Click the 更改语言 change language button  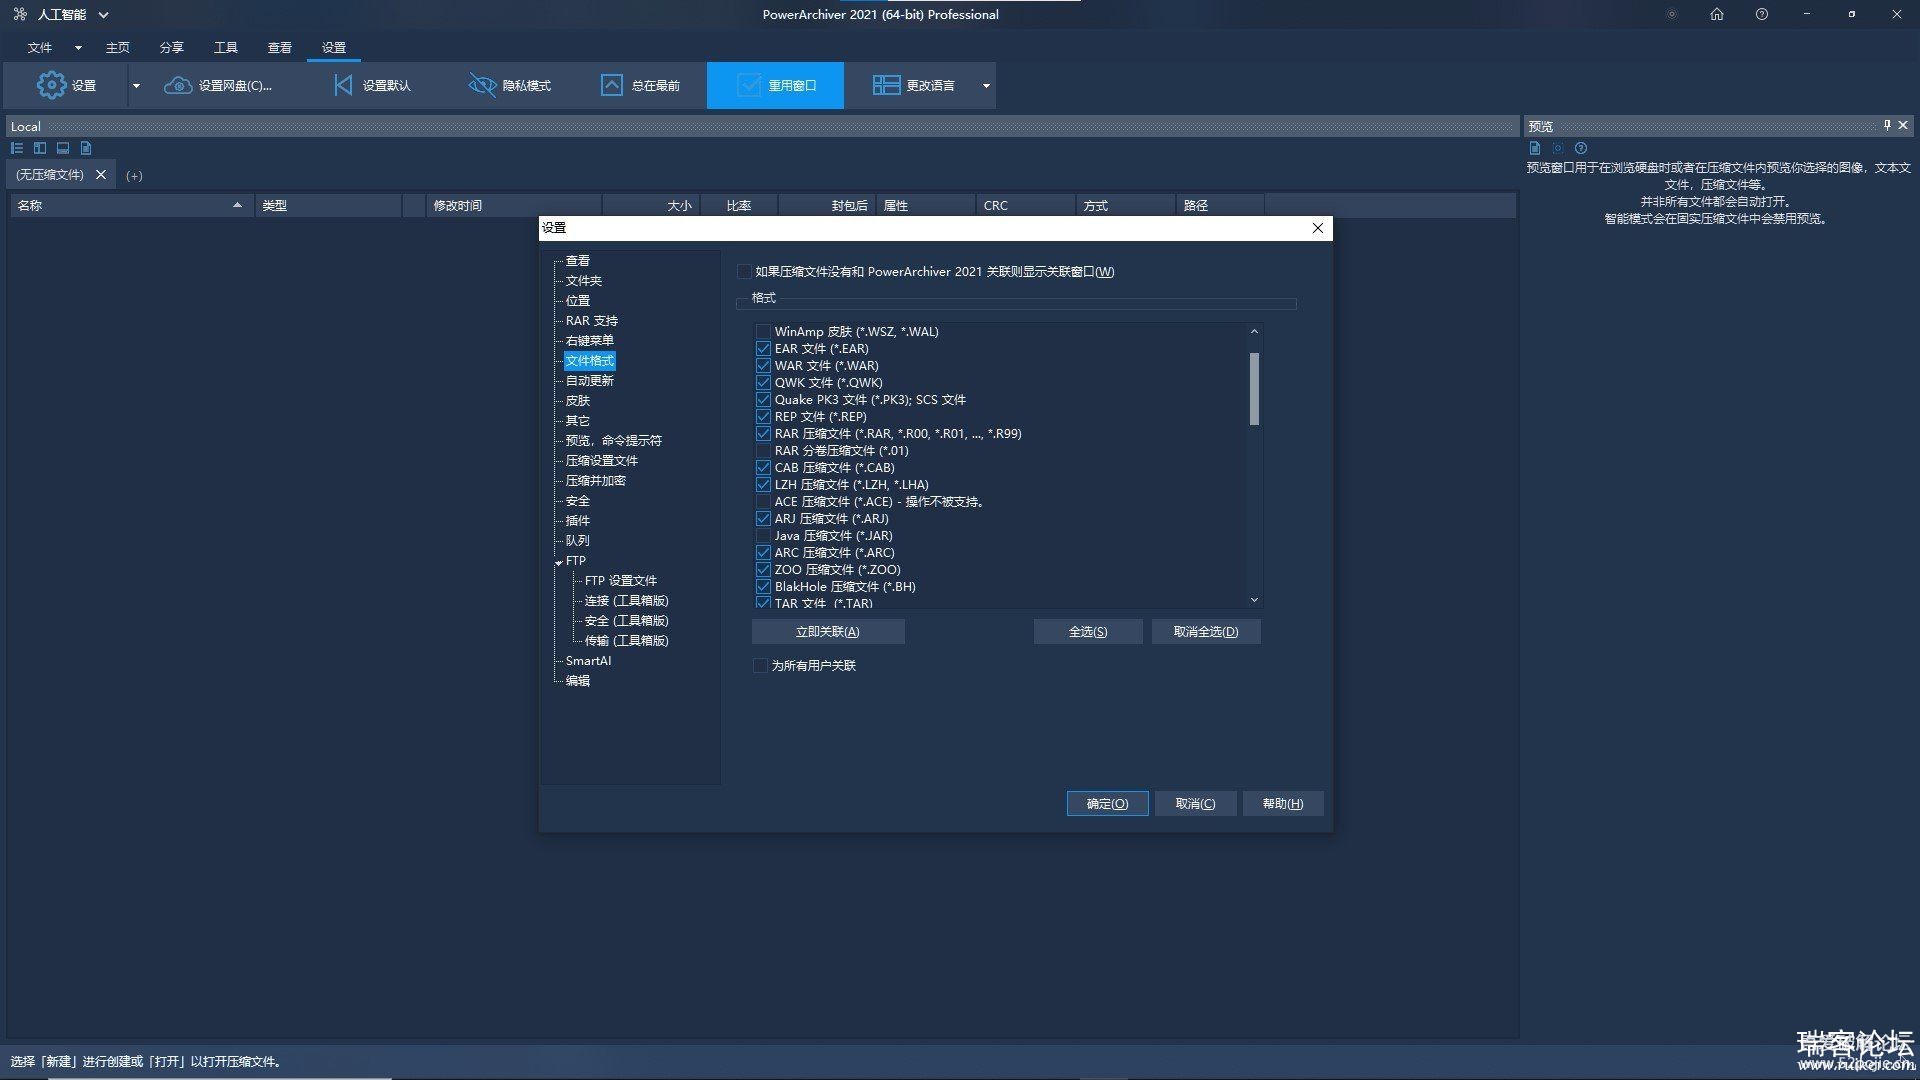click(913, 85)
